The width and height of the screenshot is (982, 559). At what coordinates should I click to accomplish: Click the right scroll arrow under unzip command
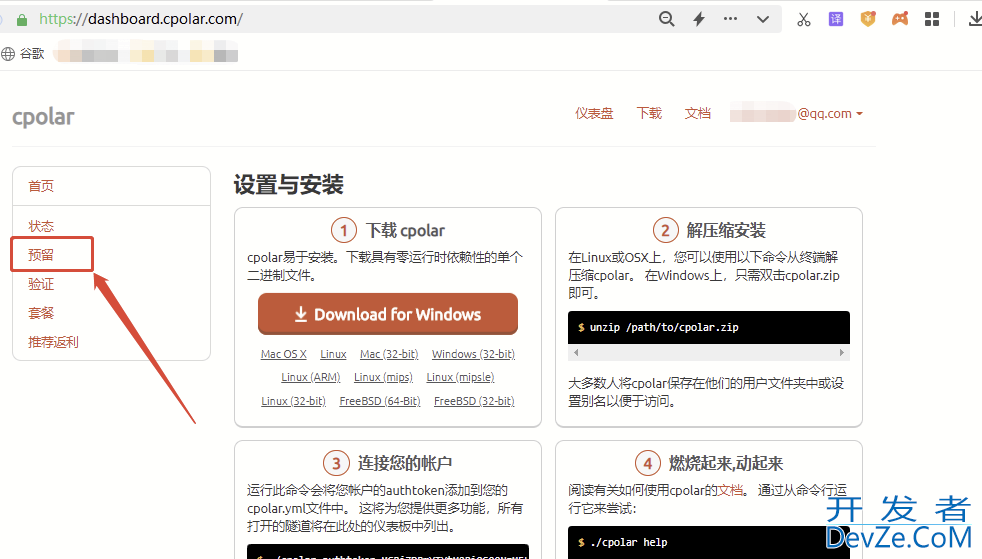click(x=842, y=353)
